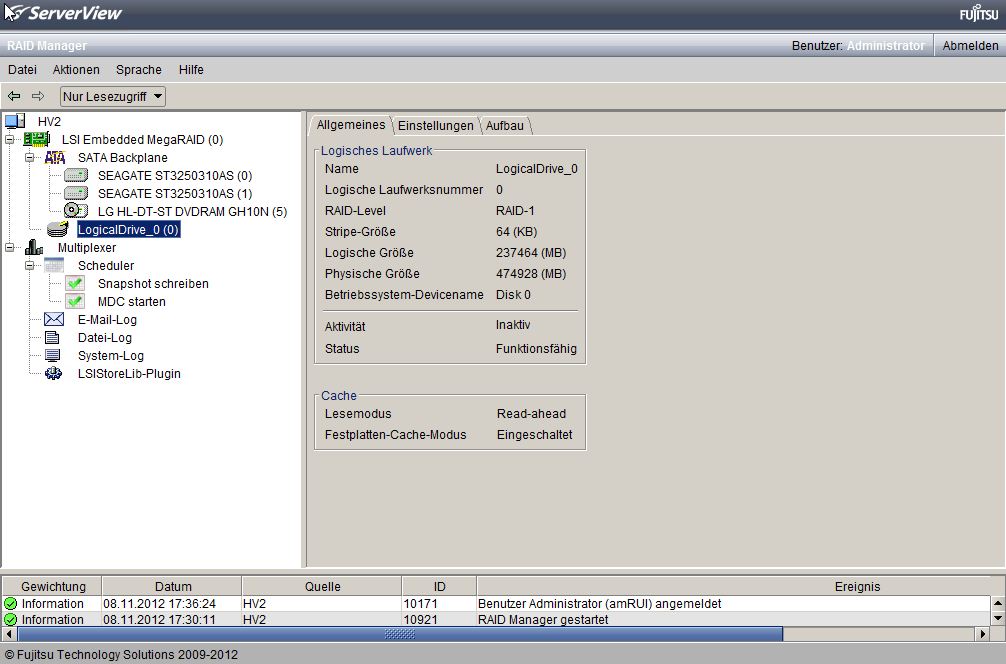Collapse the Scheduler tree node

[x=30, y=266]
